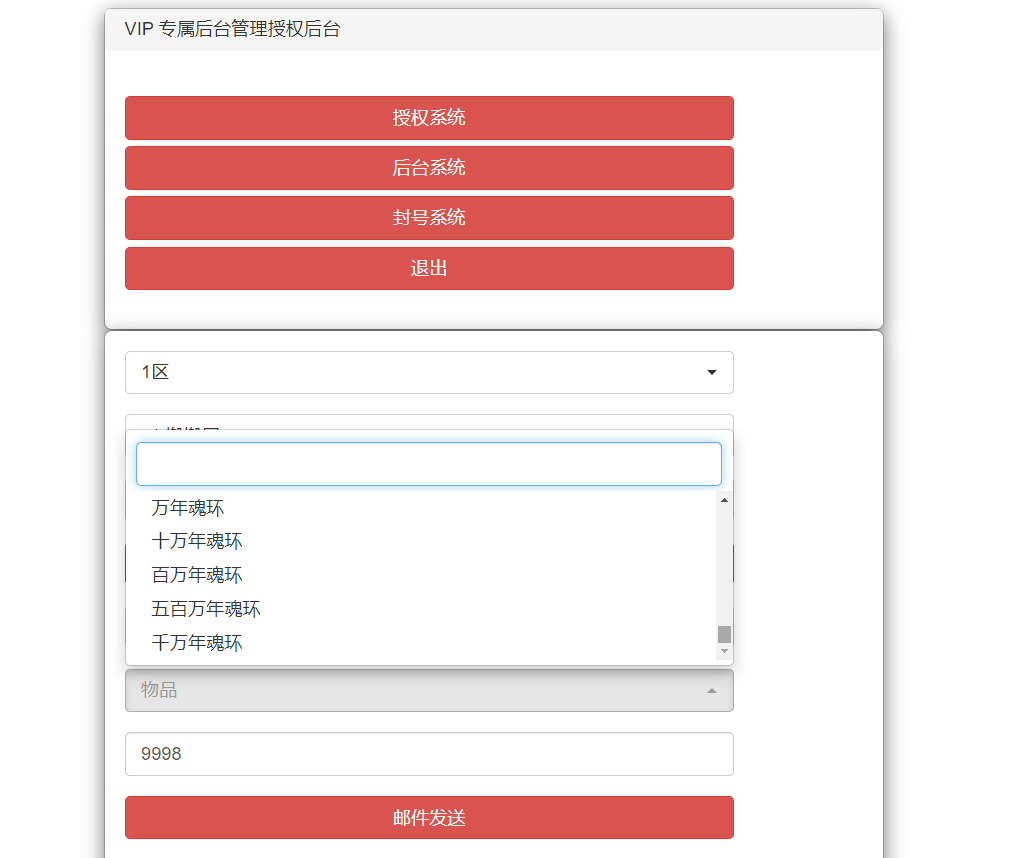1017x858 pixels.
Task: Click the dropdown list's scroll down arrow
Action: (724, 651)
